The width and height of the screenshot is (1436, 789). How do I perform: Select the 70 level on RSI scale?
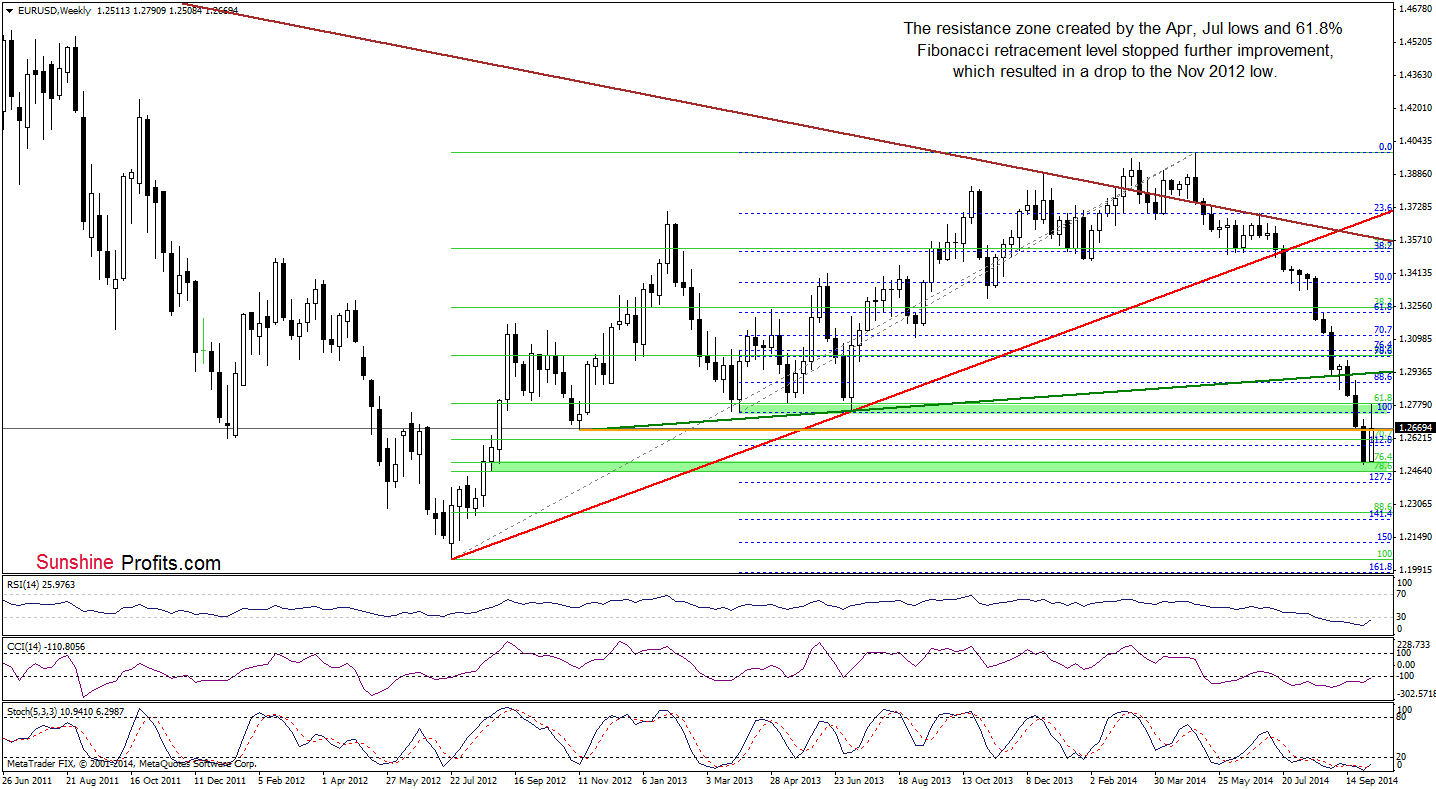pos(1404,593)
